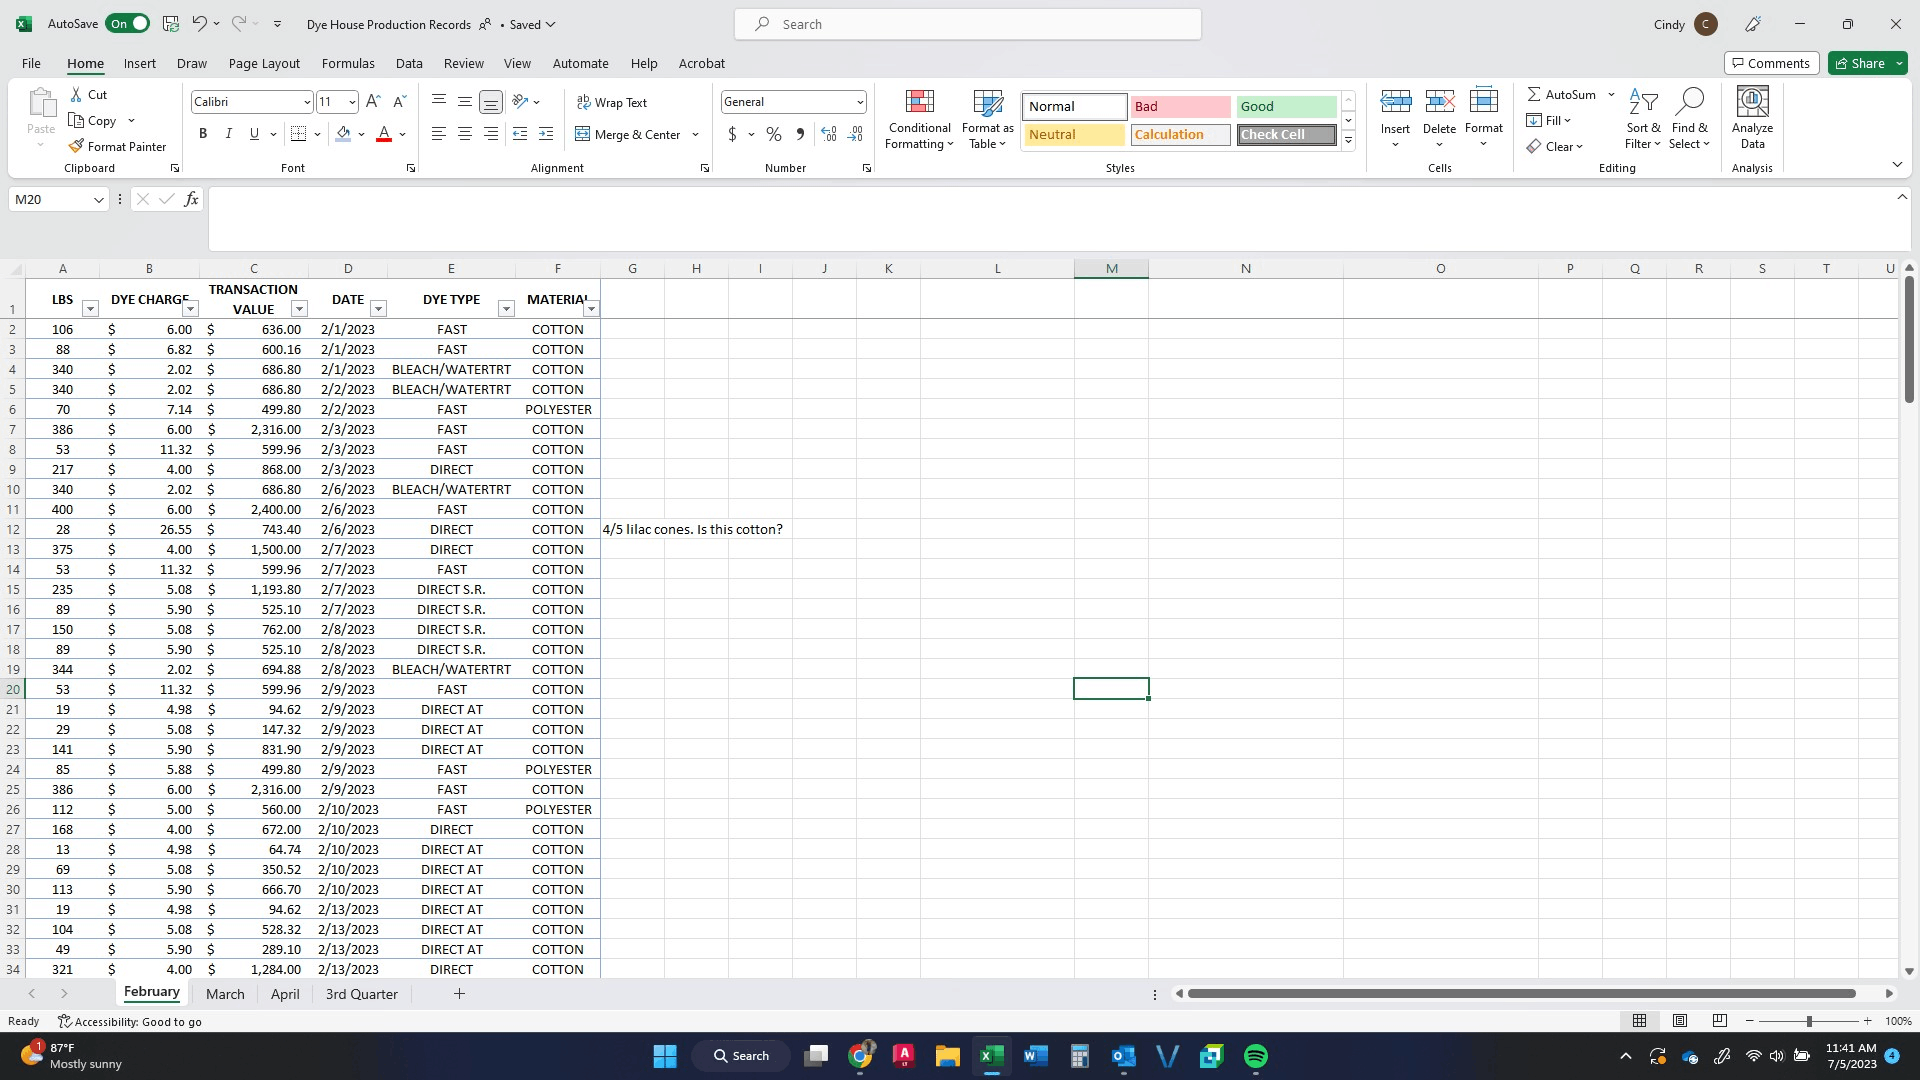Click the Italic formatting button
The image size is (1920, 1080).
click(x=228, y=134)
